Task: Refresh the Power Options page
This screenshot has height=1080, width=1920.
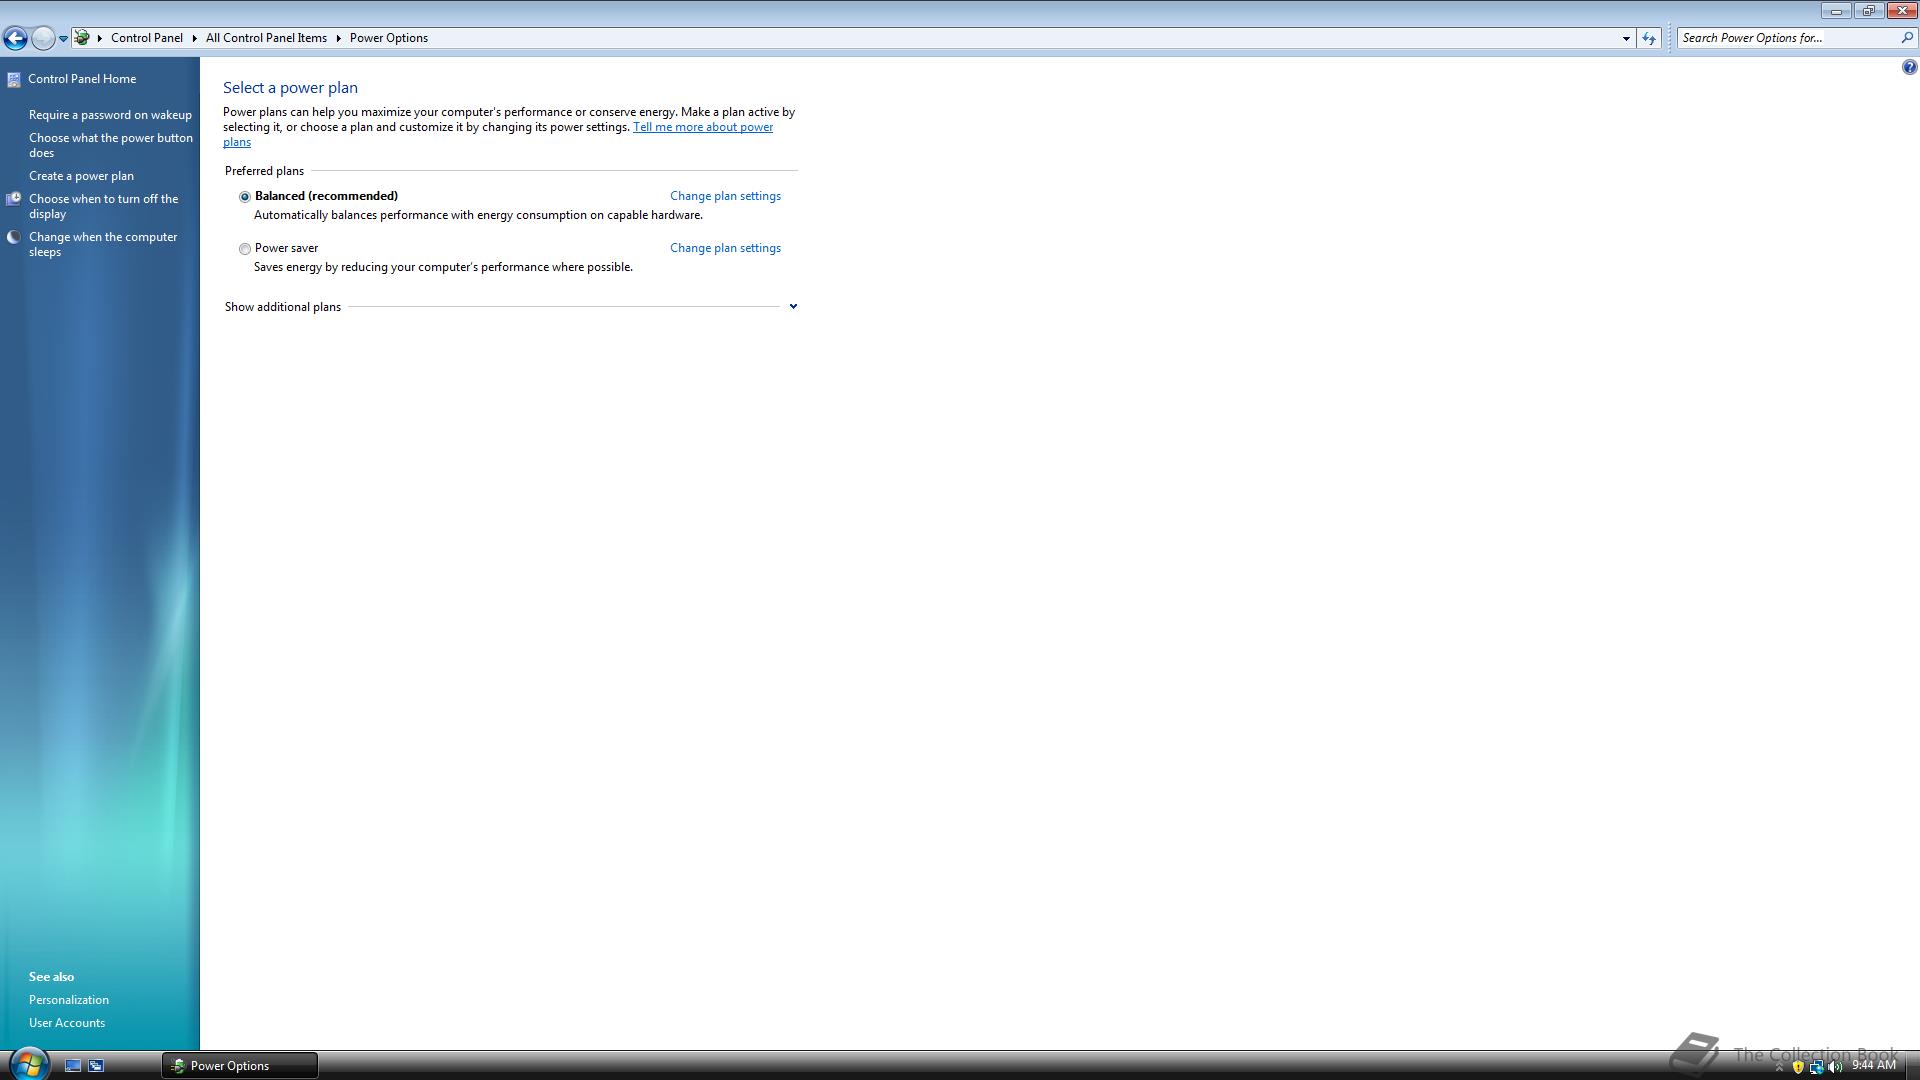Action: click(1649, 38)
